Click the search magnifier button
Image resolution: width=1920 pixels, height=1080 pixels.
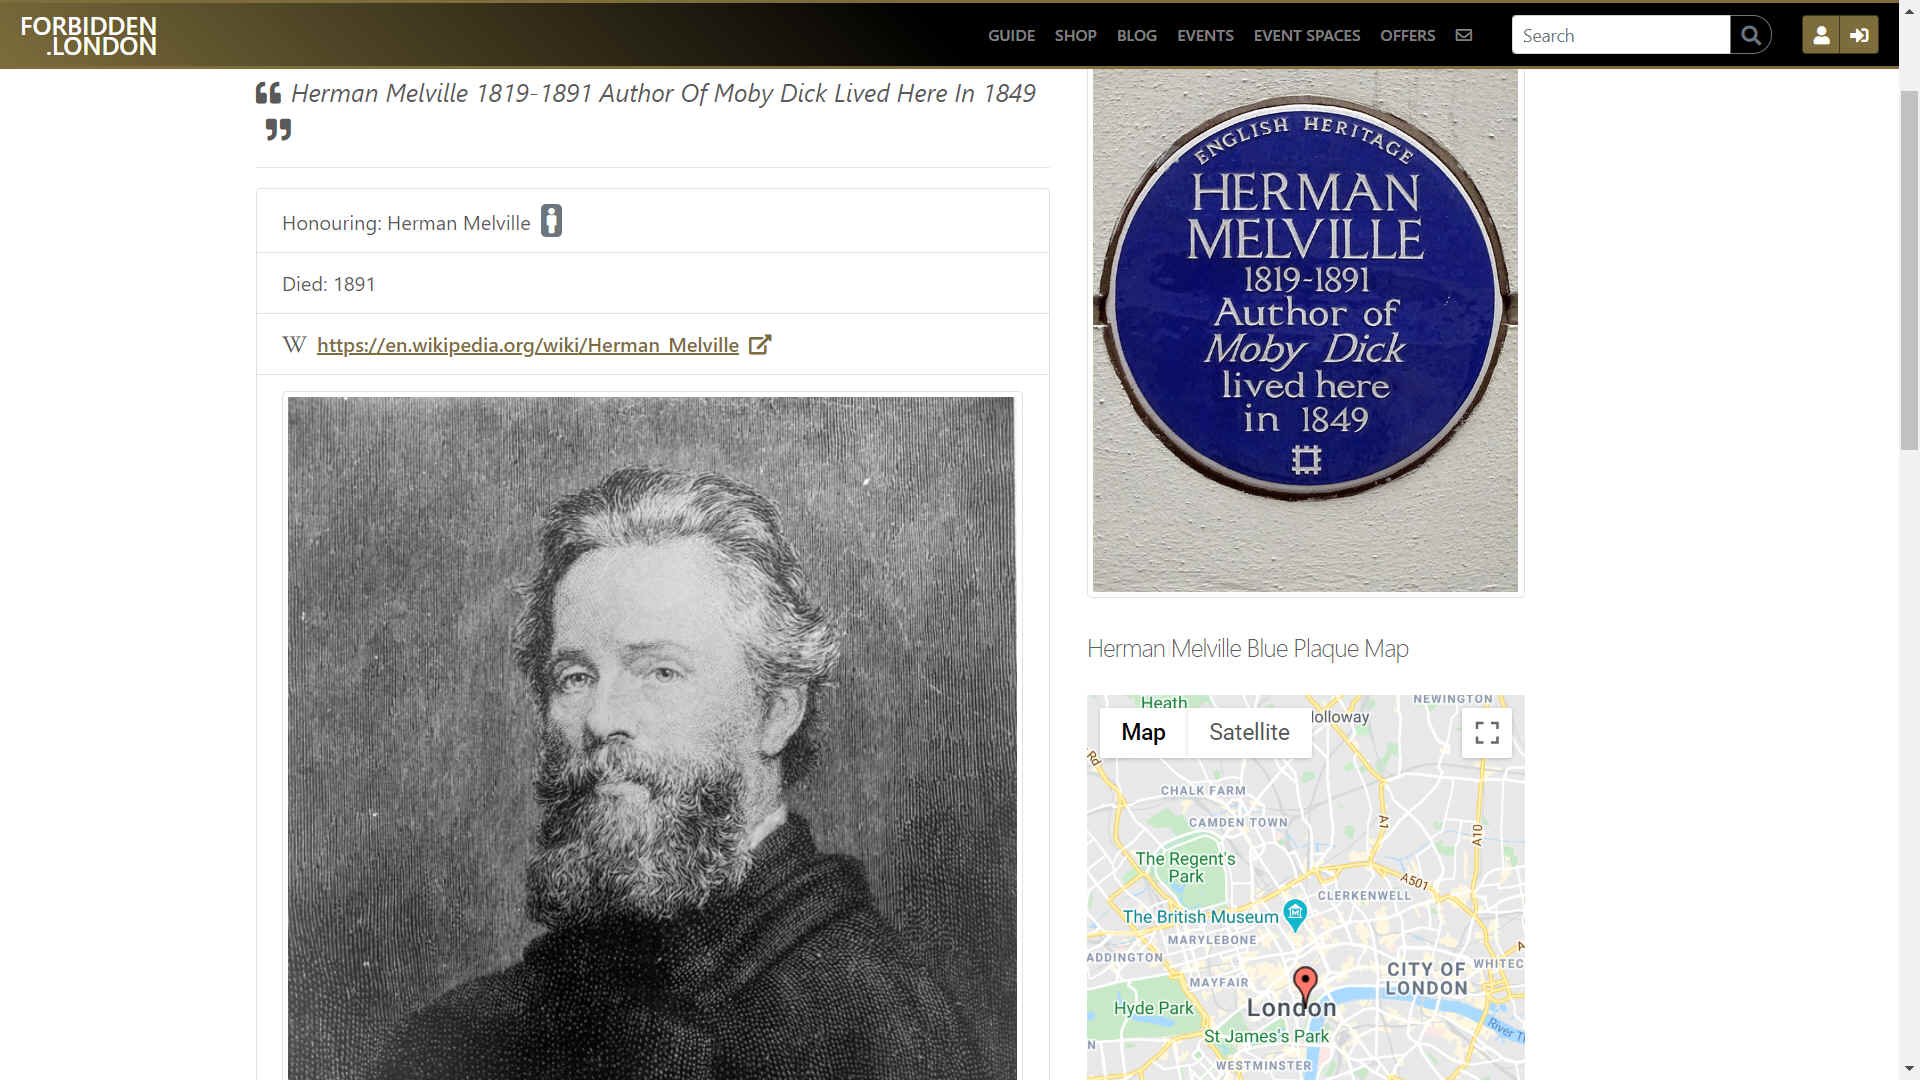tap(1751, 35)
